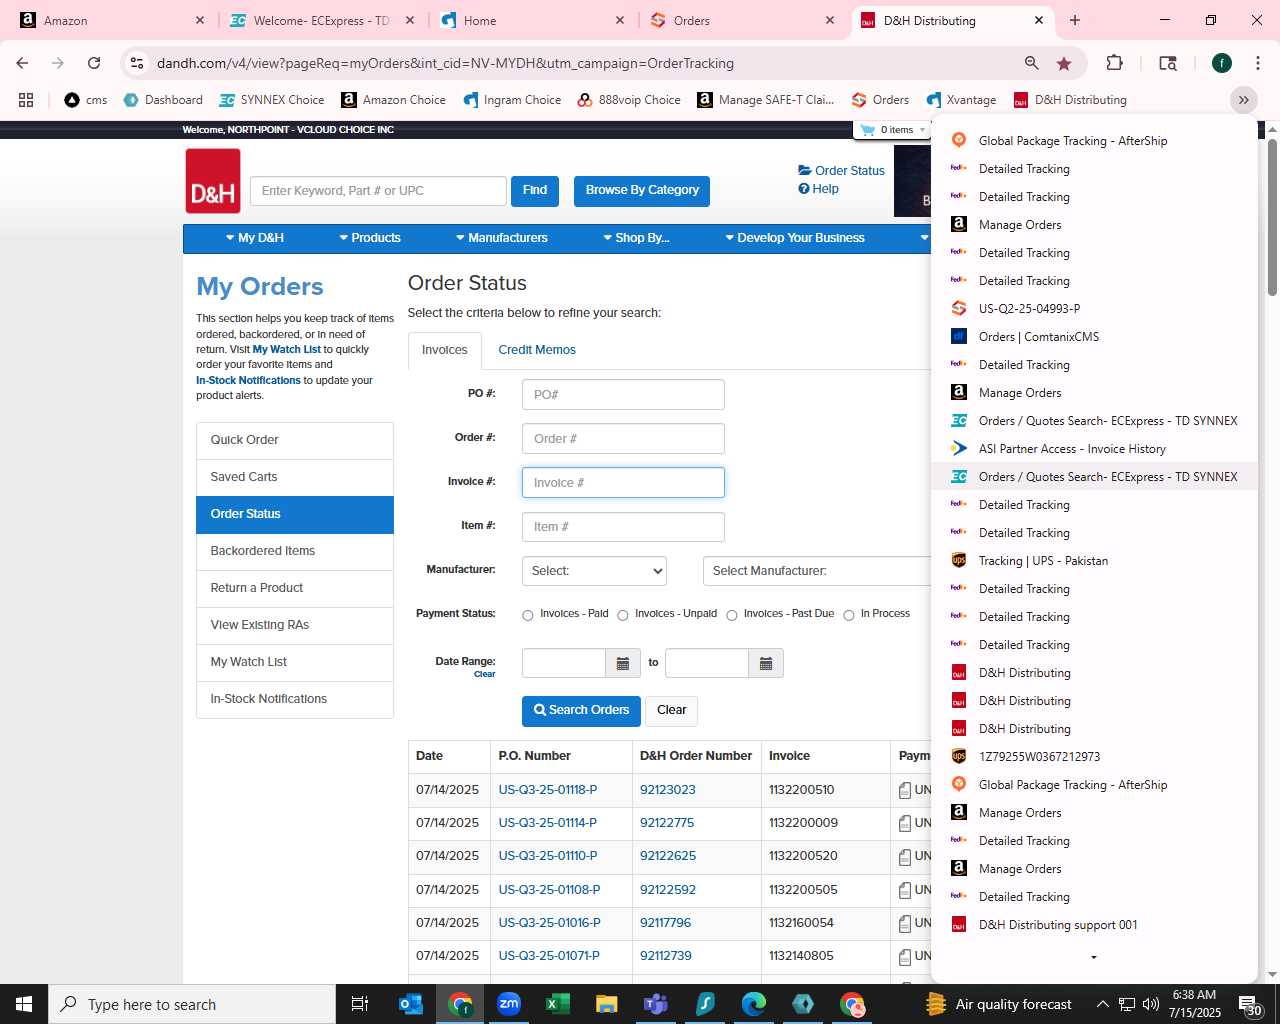
Task: Expand the Products menu
Action: click(369, 238)
